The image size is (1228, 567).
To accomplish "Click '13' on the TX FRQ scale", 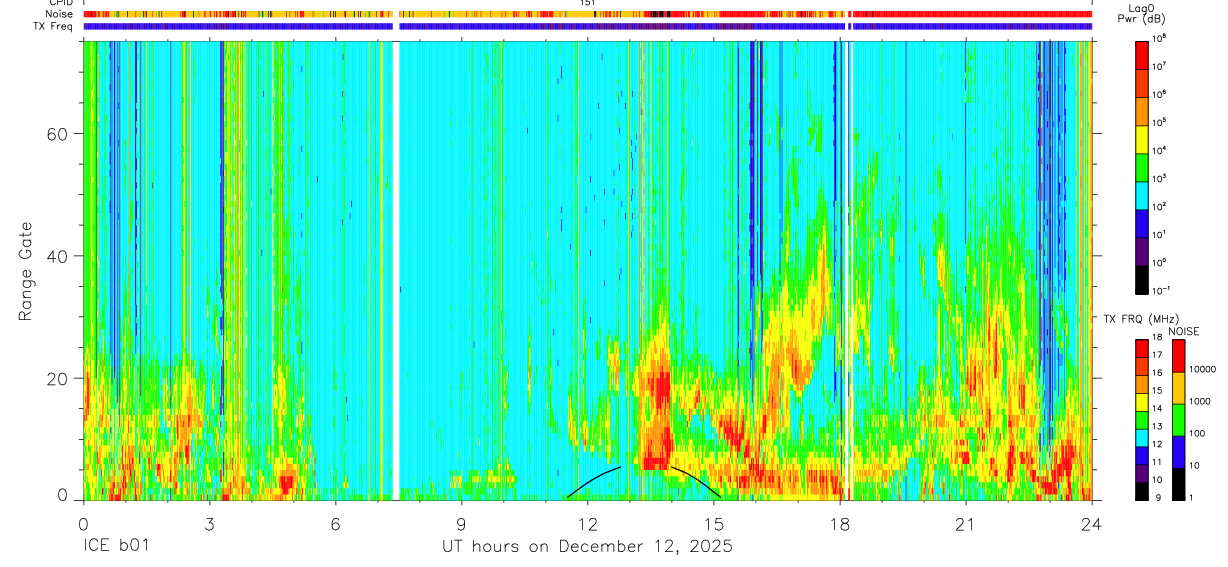I will click(1159, 425).
